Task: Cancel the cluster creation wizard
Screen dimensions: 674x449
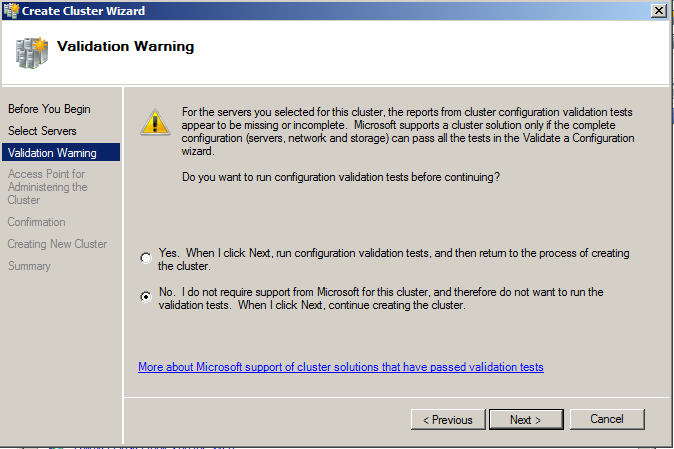Action: (607, 419)
